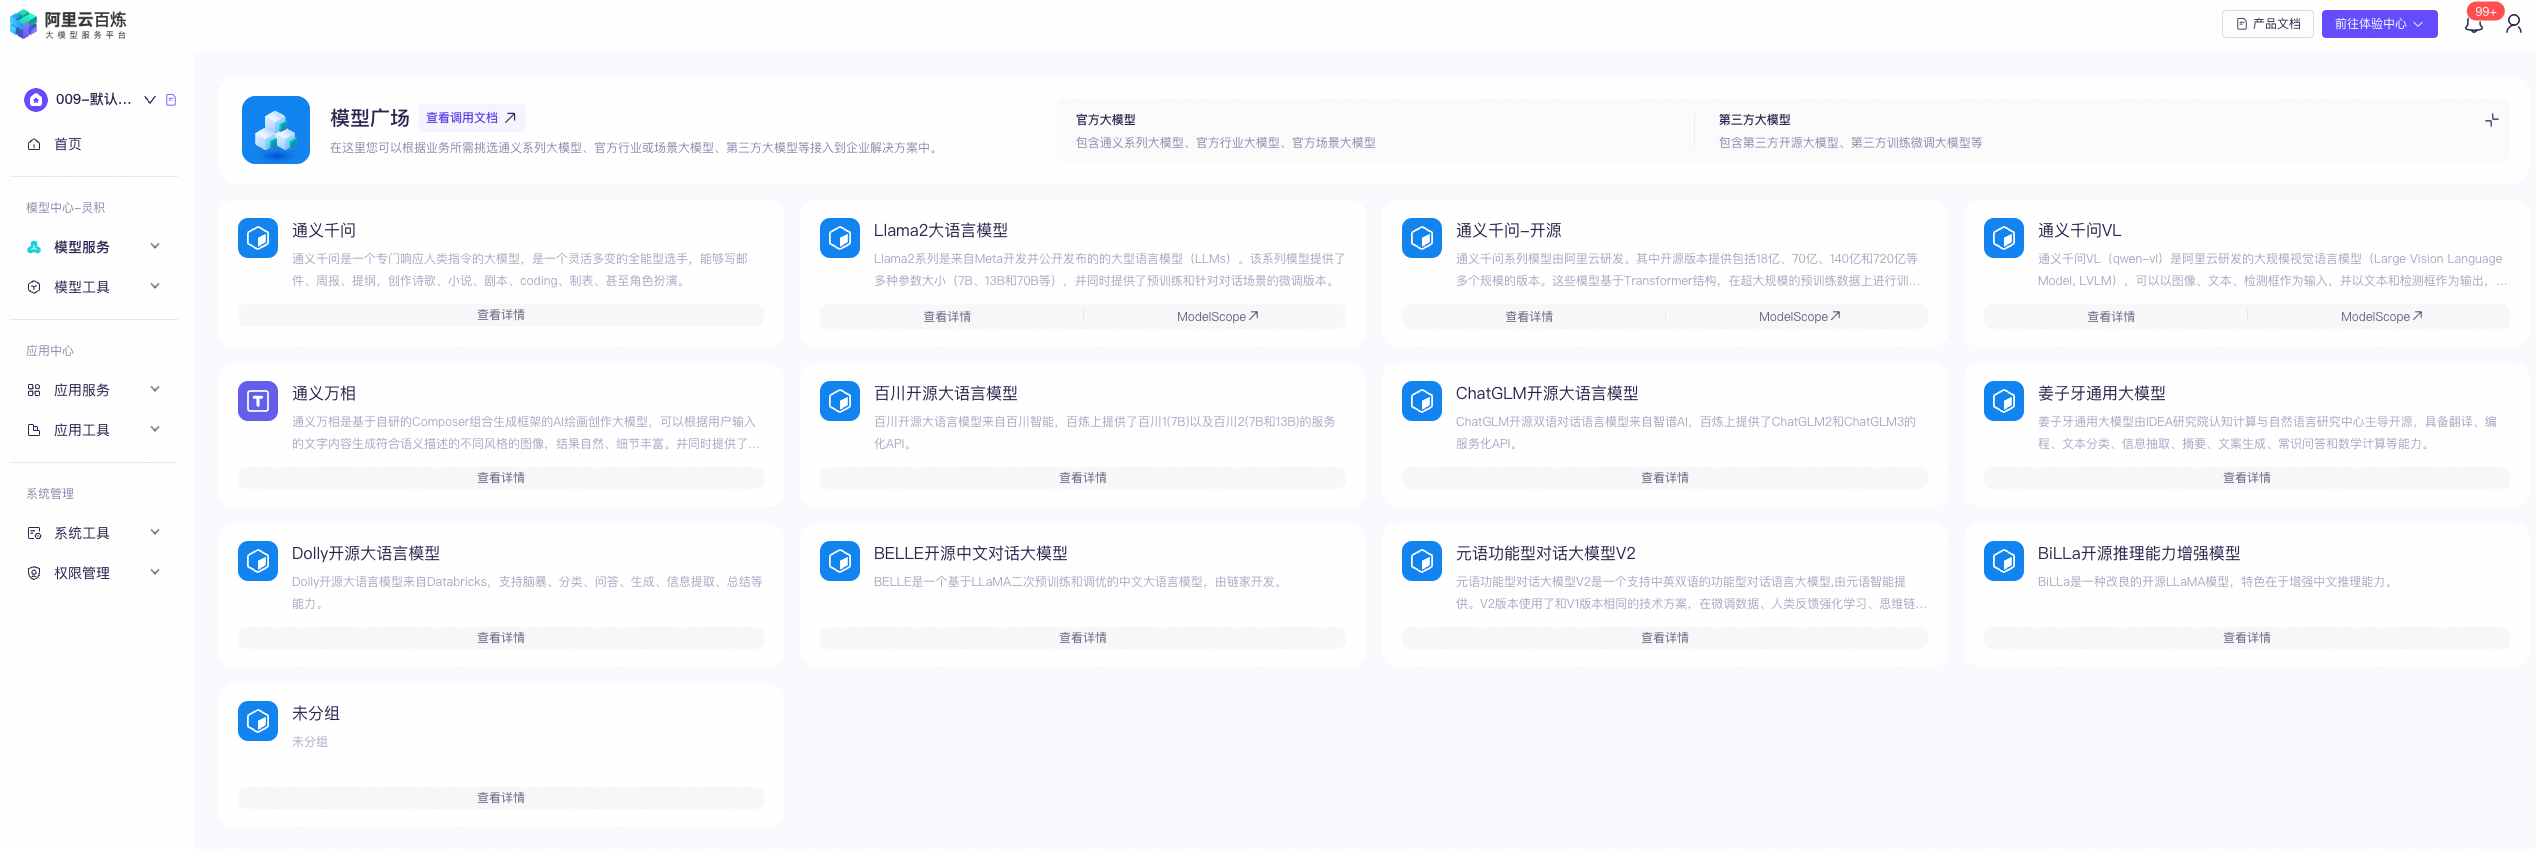The height and width of the screenshot is (849, 2536).
Task: Click the BELLE开源中文对话大模型 card icon
Action: coord(840,561)
